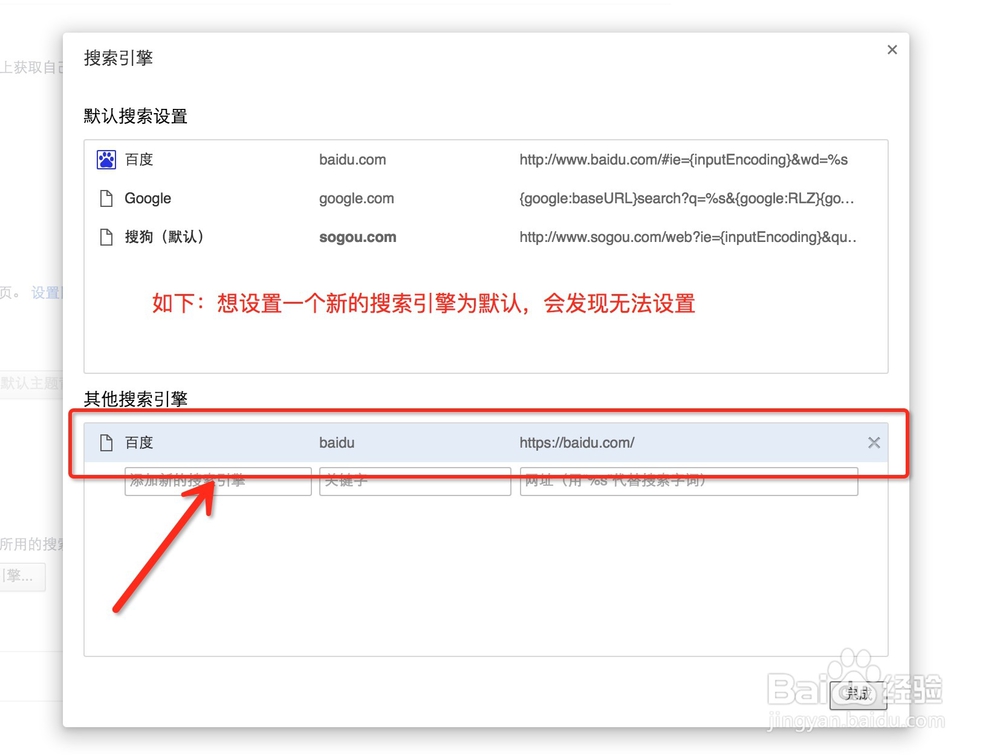Click page icon beside 百度 in other engines
Image resolution: width=1000 pixels, height=755 pixels.
click(x=106, y=443)
